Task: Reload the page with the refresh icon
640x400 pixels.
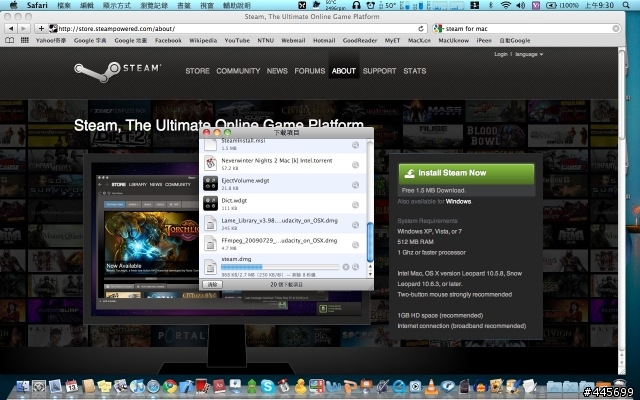Action: tap(421, 29)
